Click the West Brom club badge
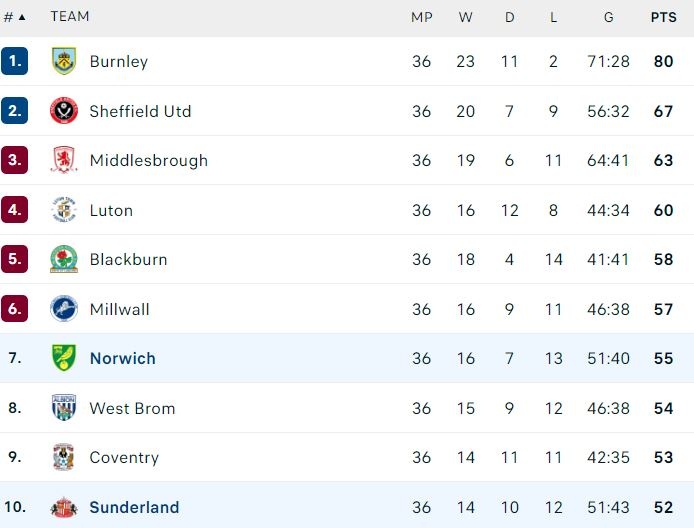 point(64,408)
